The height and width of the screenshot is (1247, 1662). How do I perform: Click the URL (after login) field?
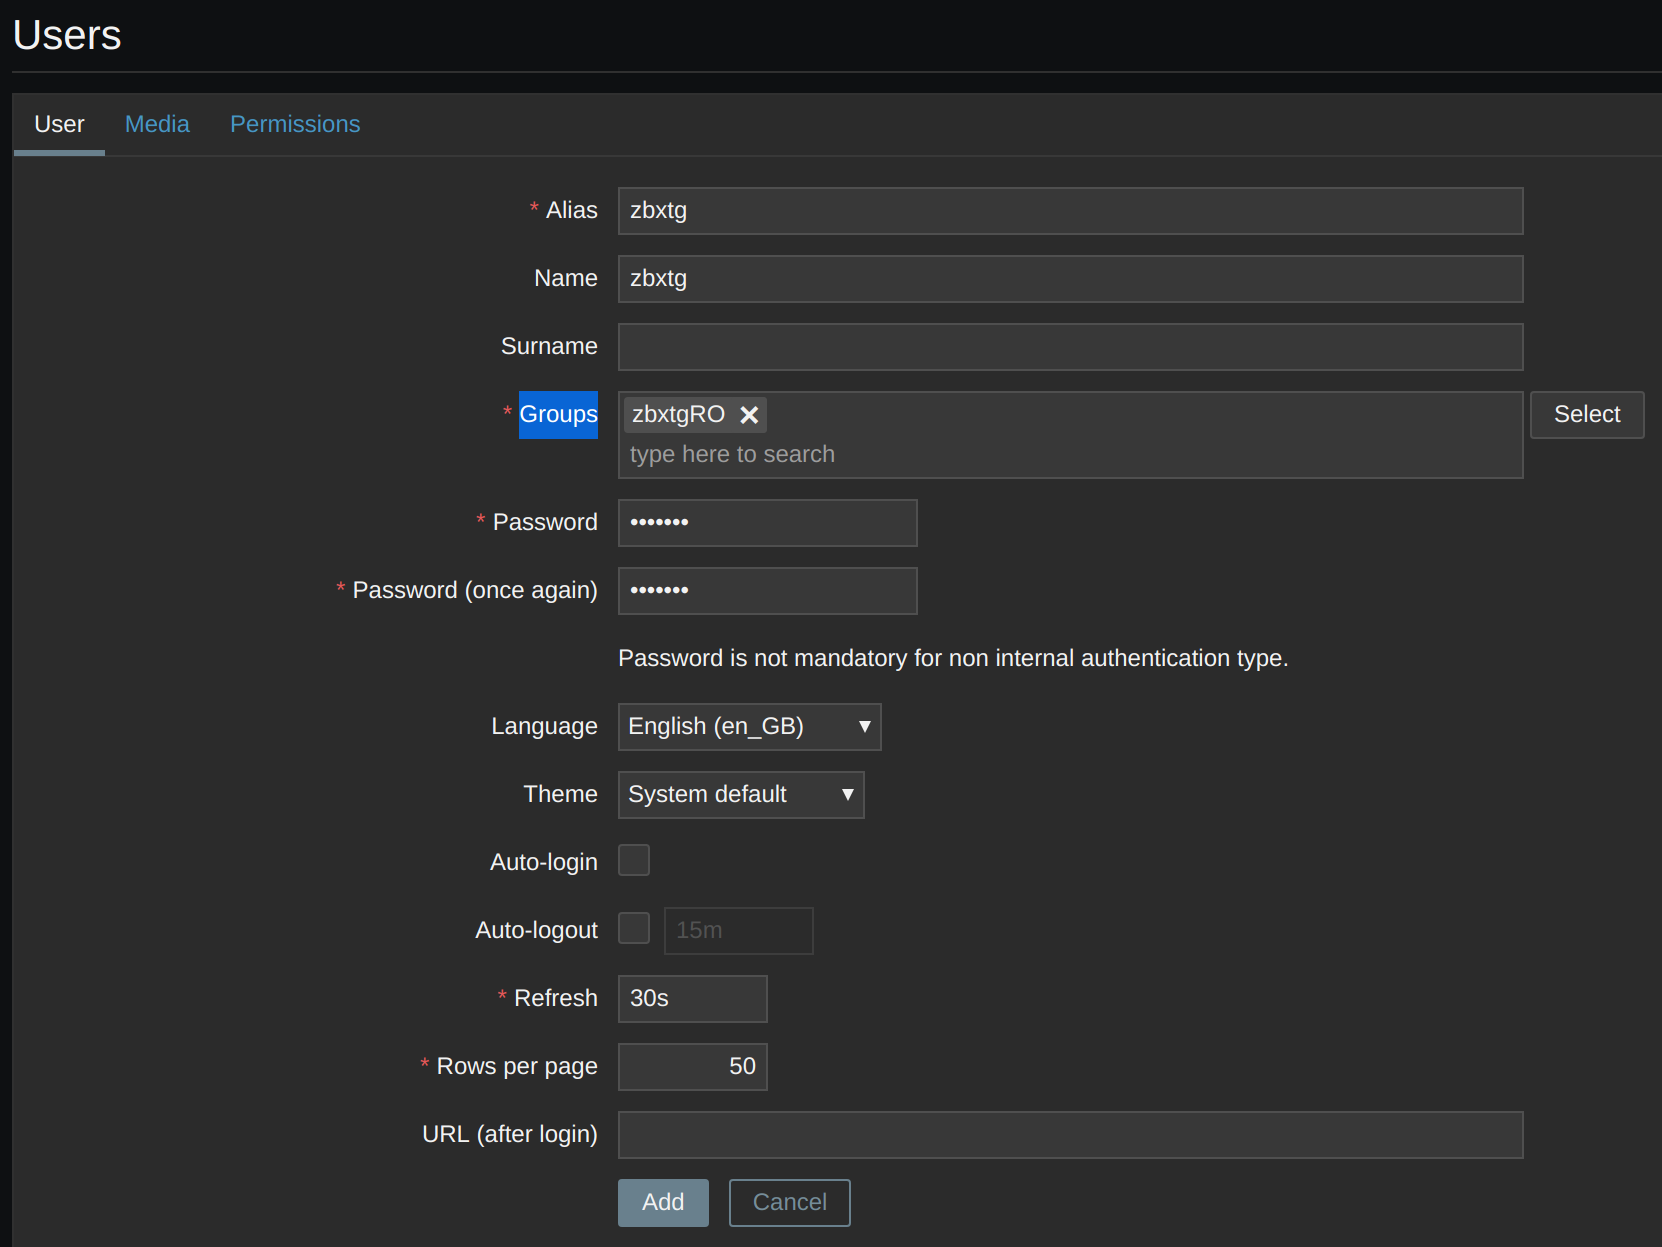[1070, 1135]
